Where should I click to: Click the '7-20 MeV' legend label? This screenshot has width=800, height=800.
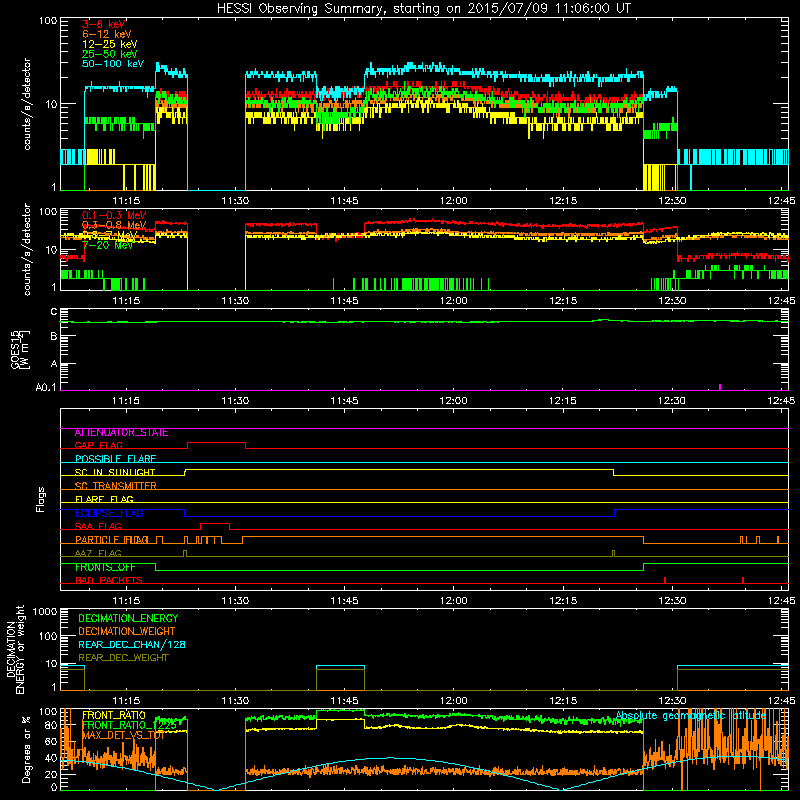(107, 245)
